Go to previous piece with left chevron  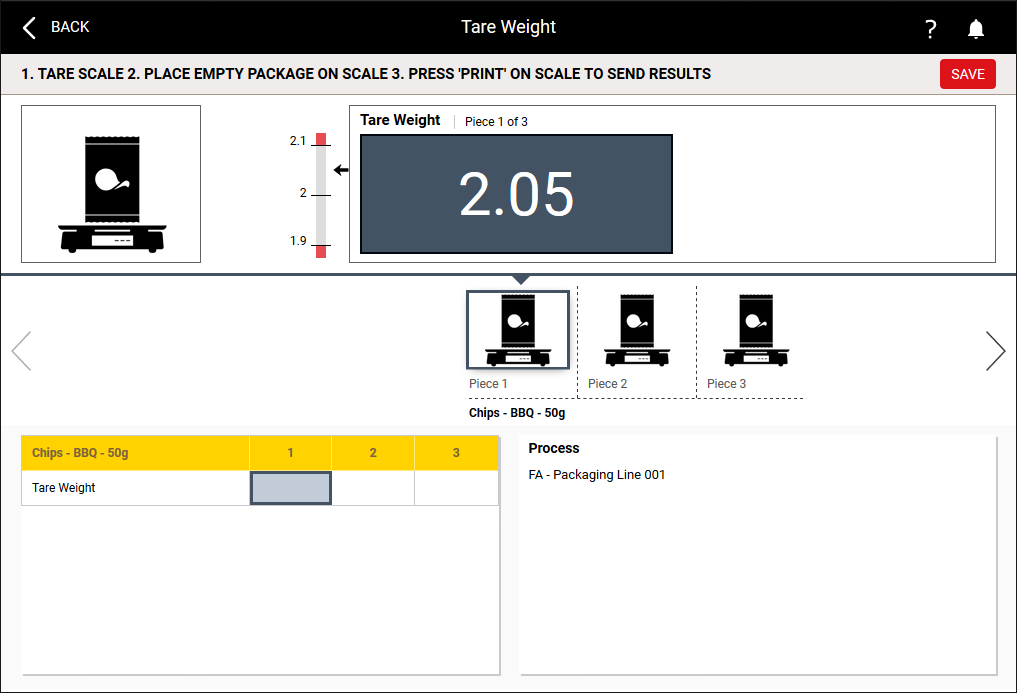[21, 351]
